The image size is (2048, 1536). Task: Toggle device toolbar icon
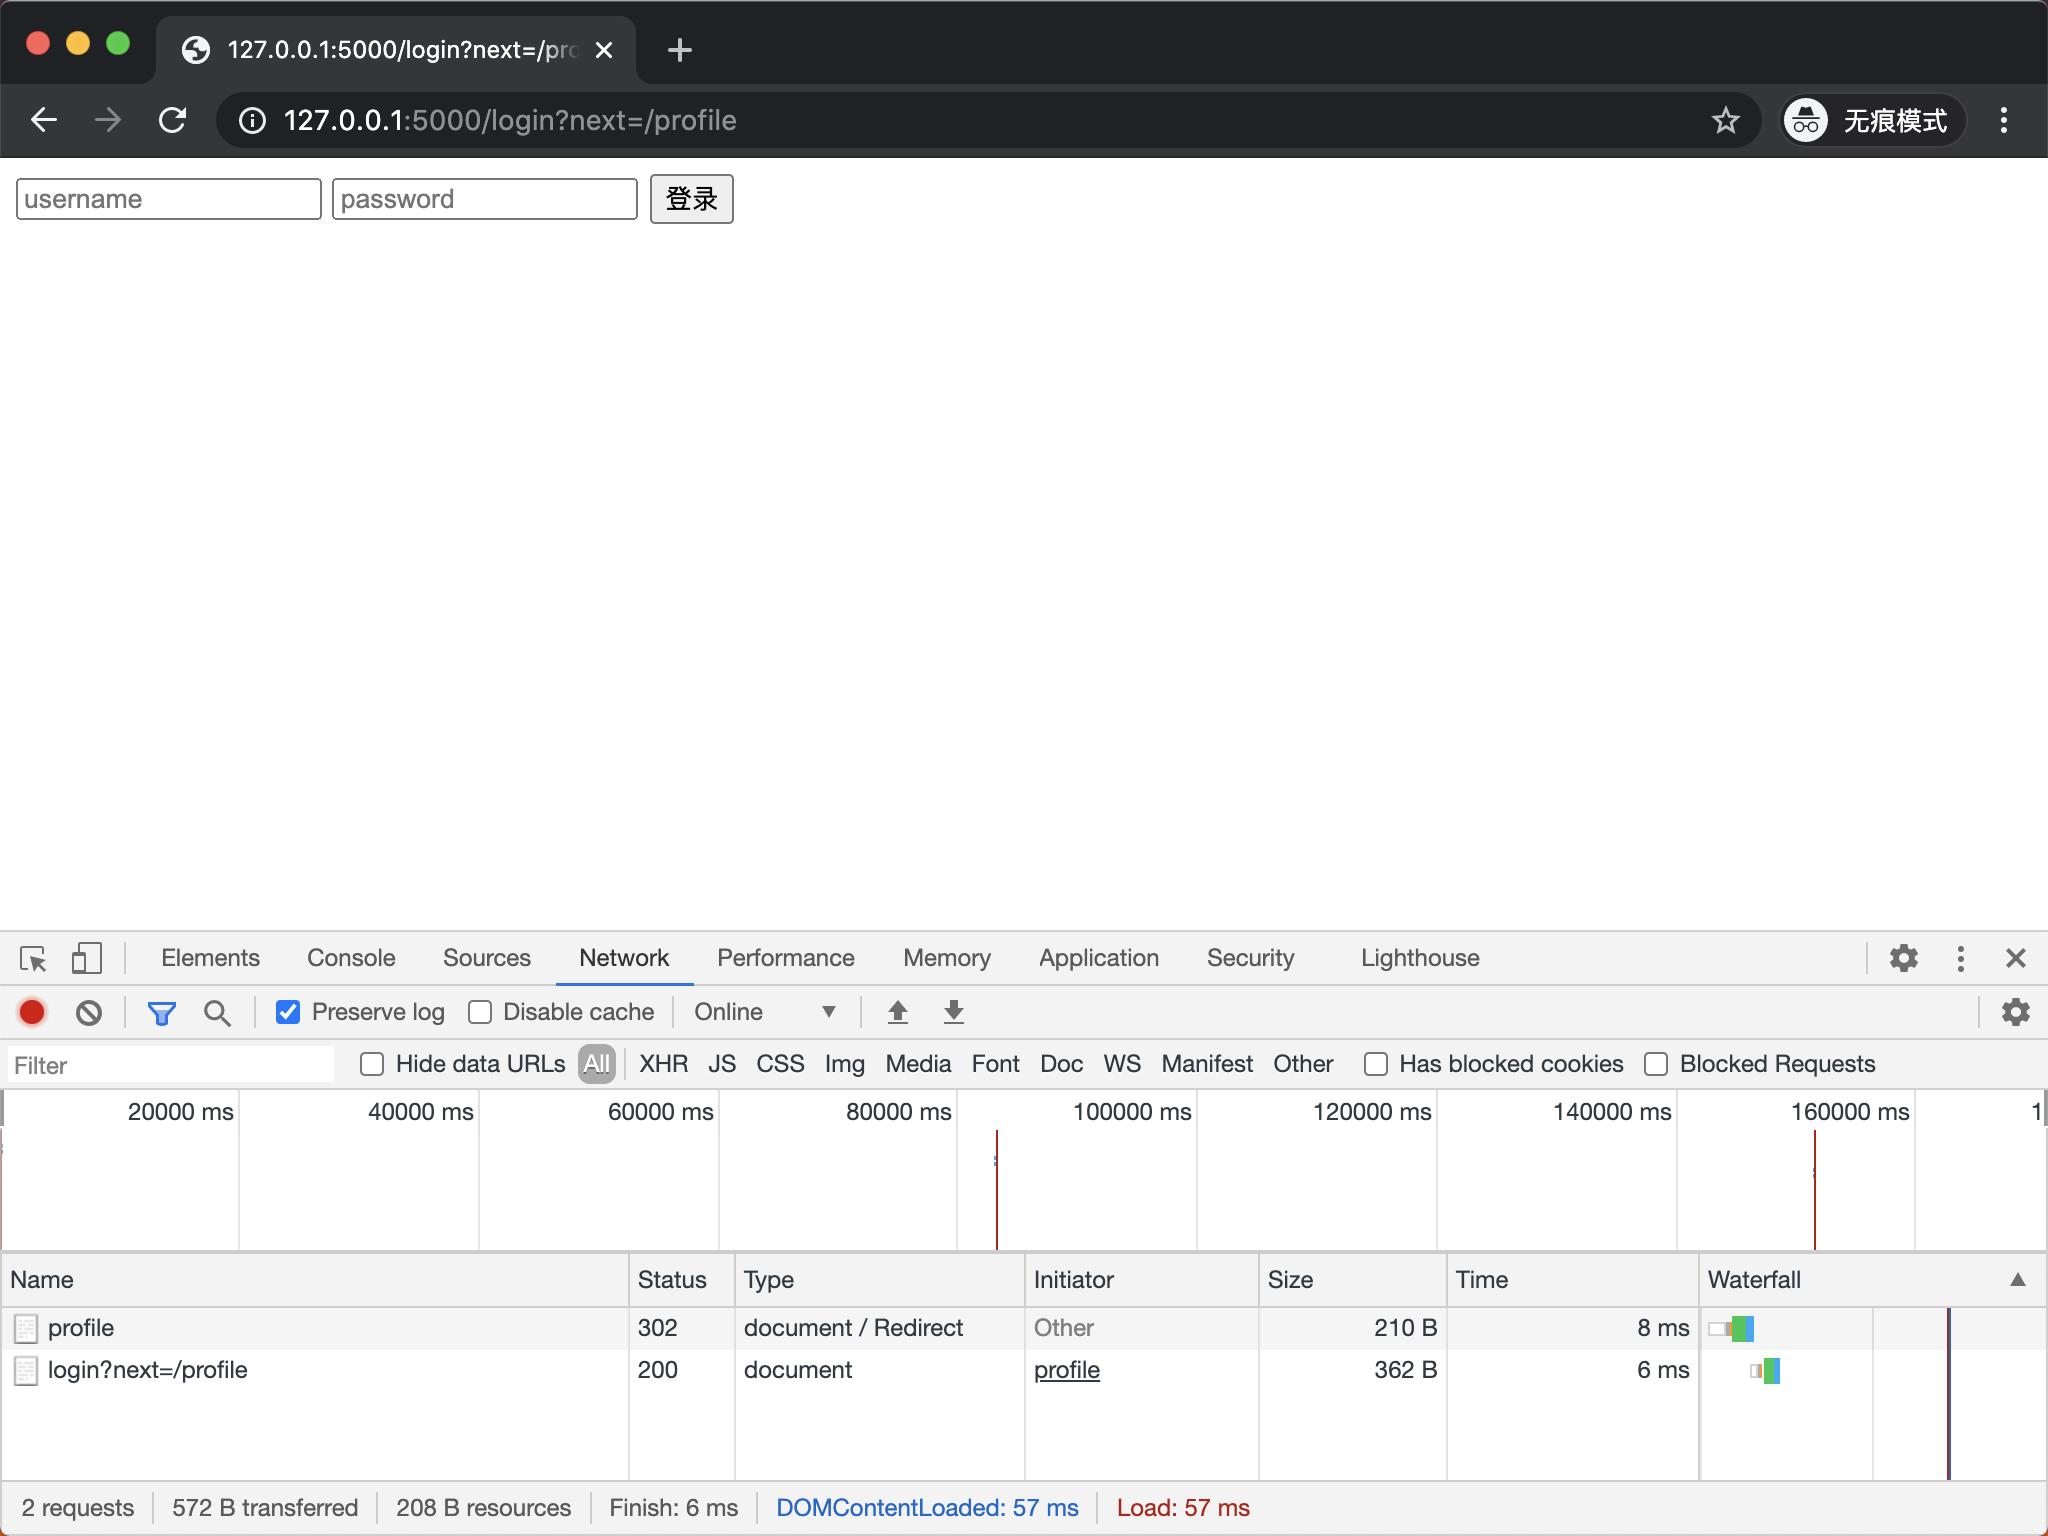tap(87, 958)
